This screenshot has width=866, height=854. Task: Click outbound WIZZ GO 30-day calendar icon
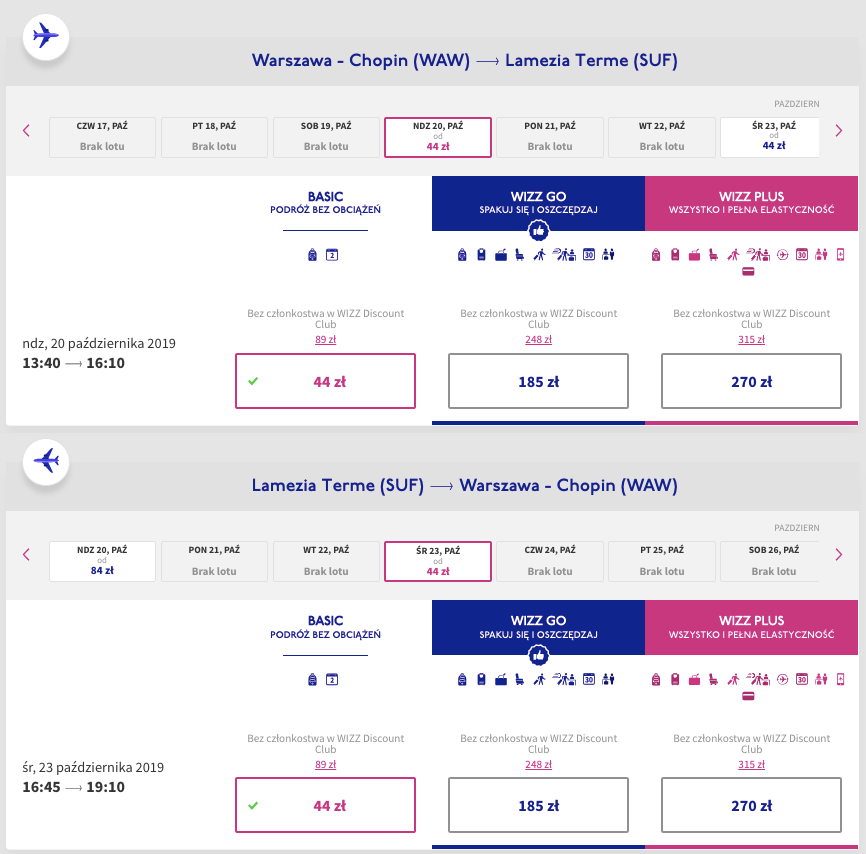tap(589, 255)
